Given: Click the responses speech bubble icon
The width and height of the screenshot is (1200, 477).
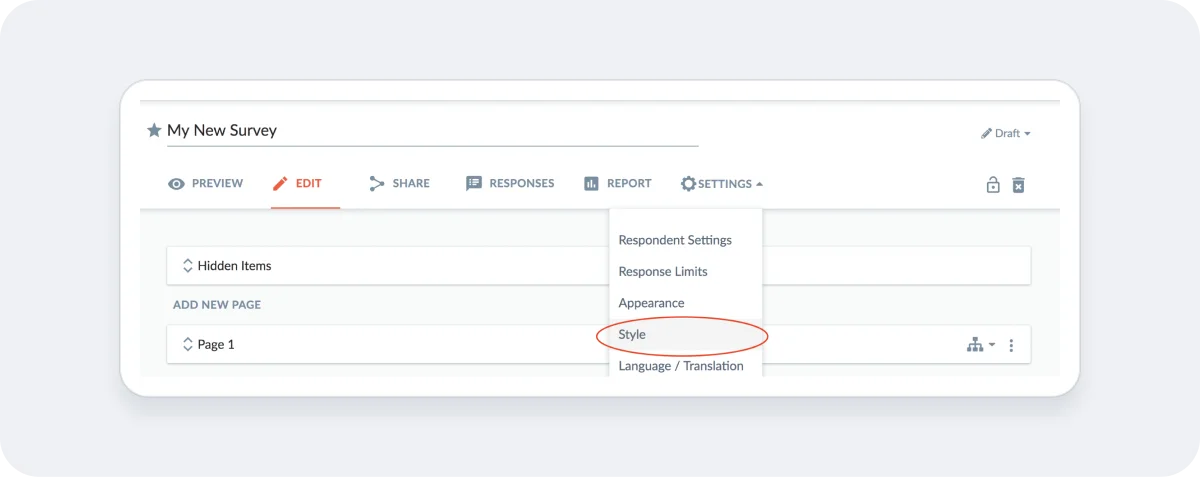Looking at the screenshot, I should (474, 184).
